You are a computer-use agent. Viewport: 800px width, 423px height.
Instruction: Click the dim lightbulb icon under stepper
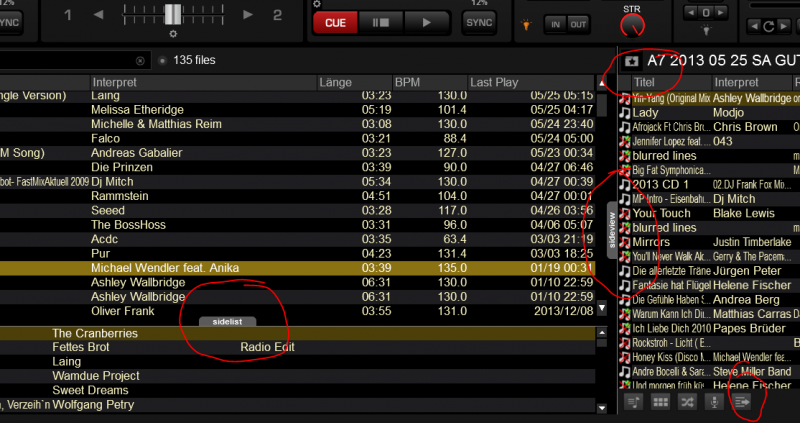[706, 30]
